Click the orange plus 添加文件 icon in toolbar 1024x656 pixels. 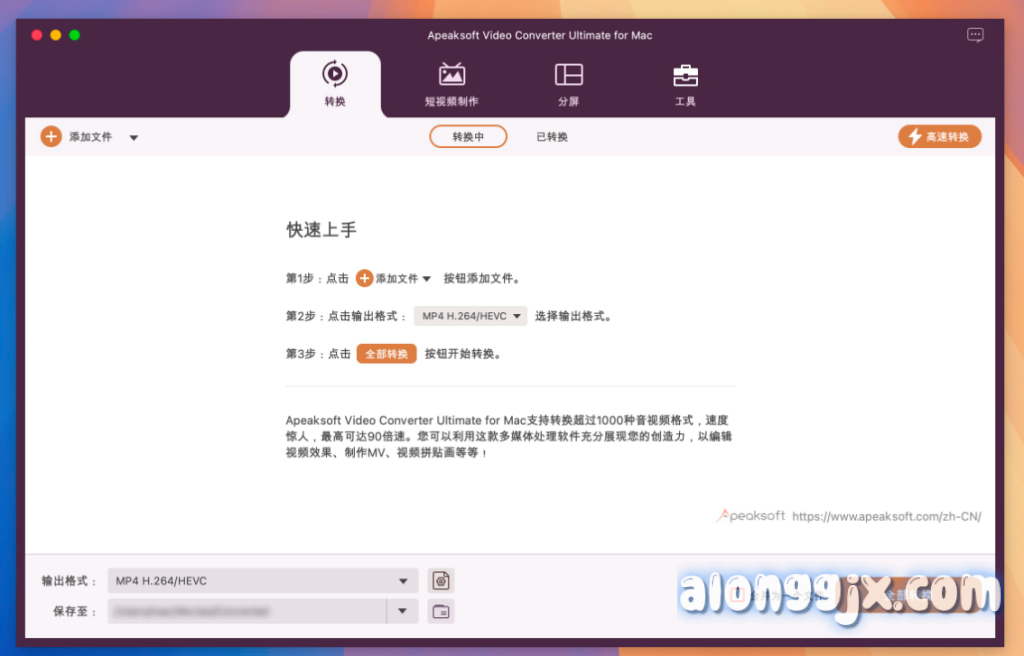[x=51, y=137]
